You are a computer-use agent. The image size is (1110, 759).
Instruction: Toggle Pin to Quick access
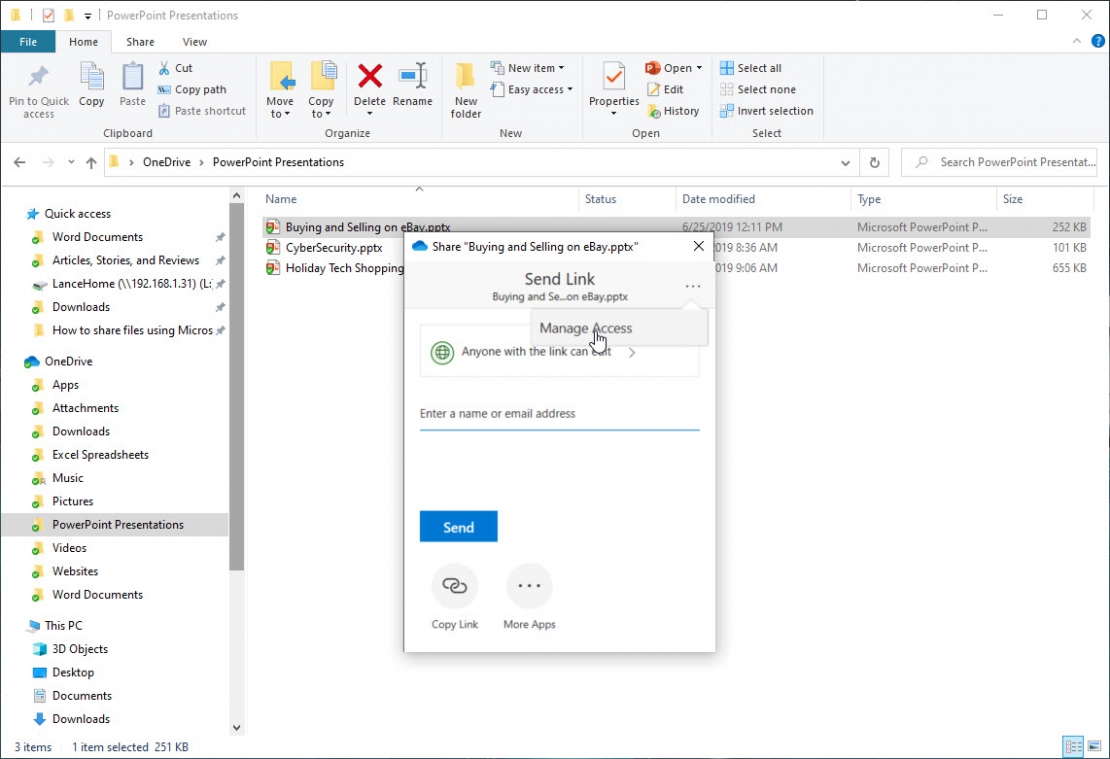pyautogui.click(x=38, y=90)
